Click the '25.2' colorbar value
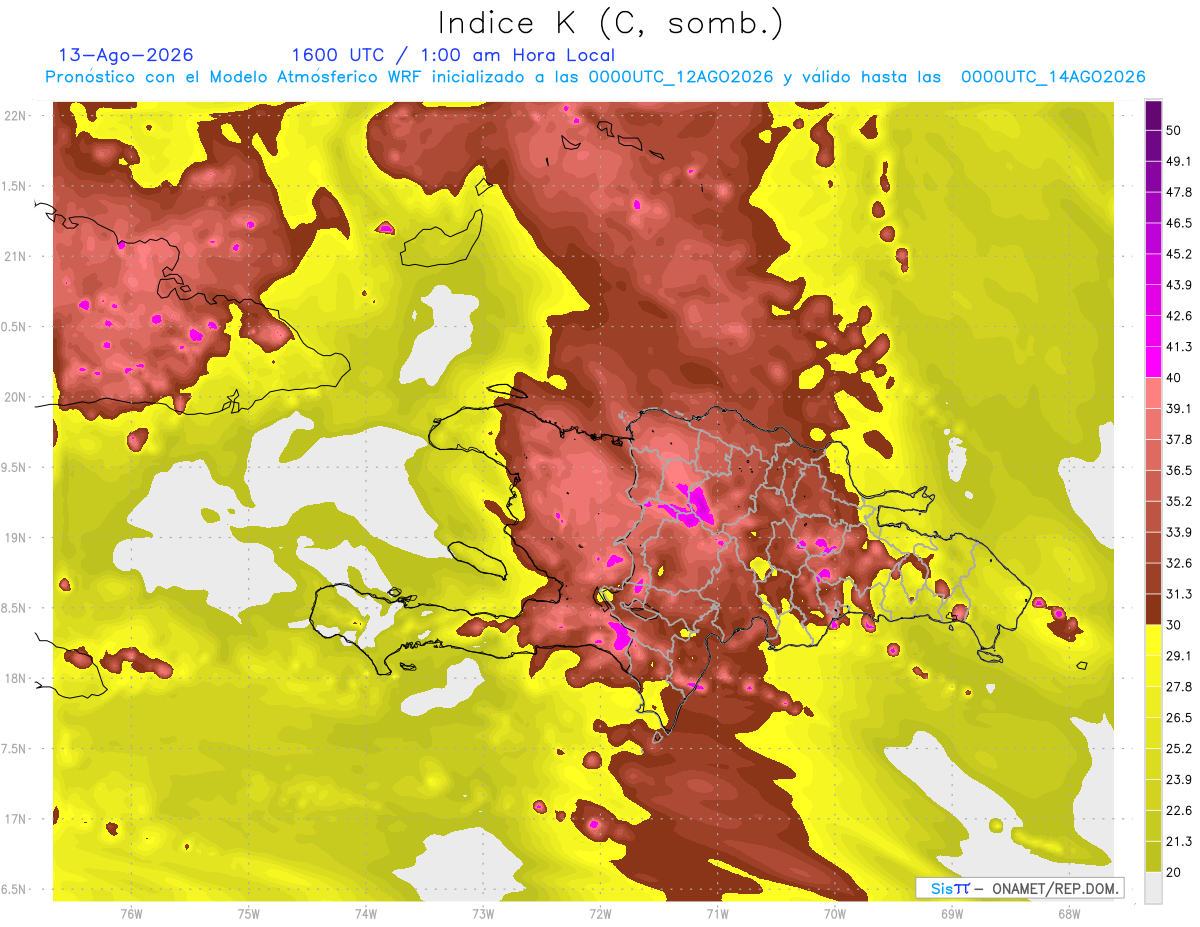The image size is (1200, 927). [1178, 749]
